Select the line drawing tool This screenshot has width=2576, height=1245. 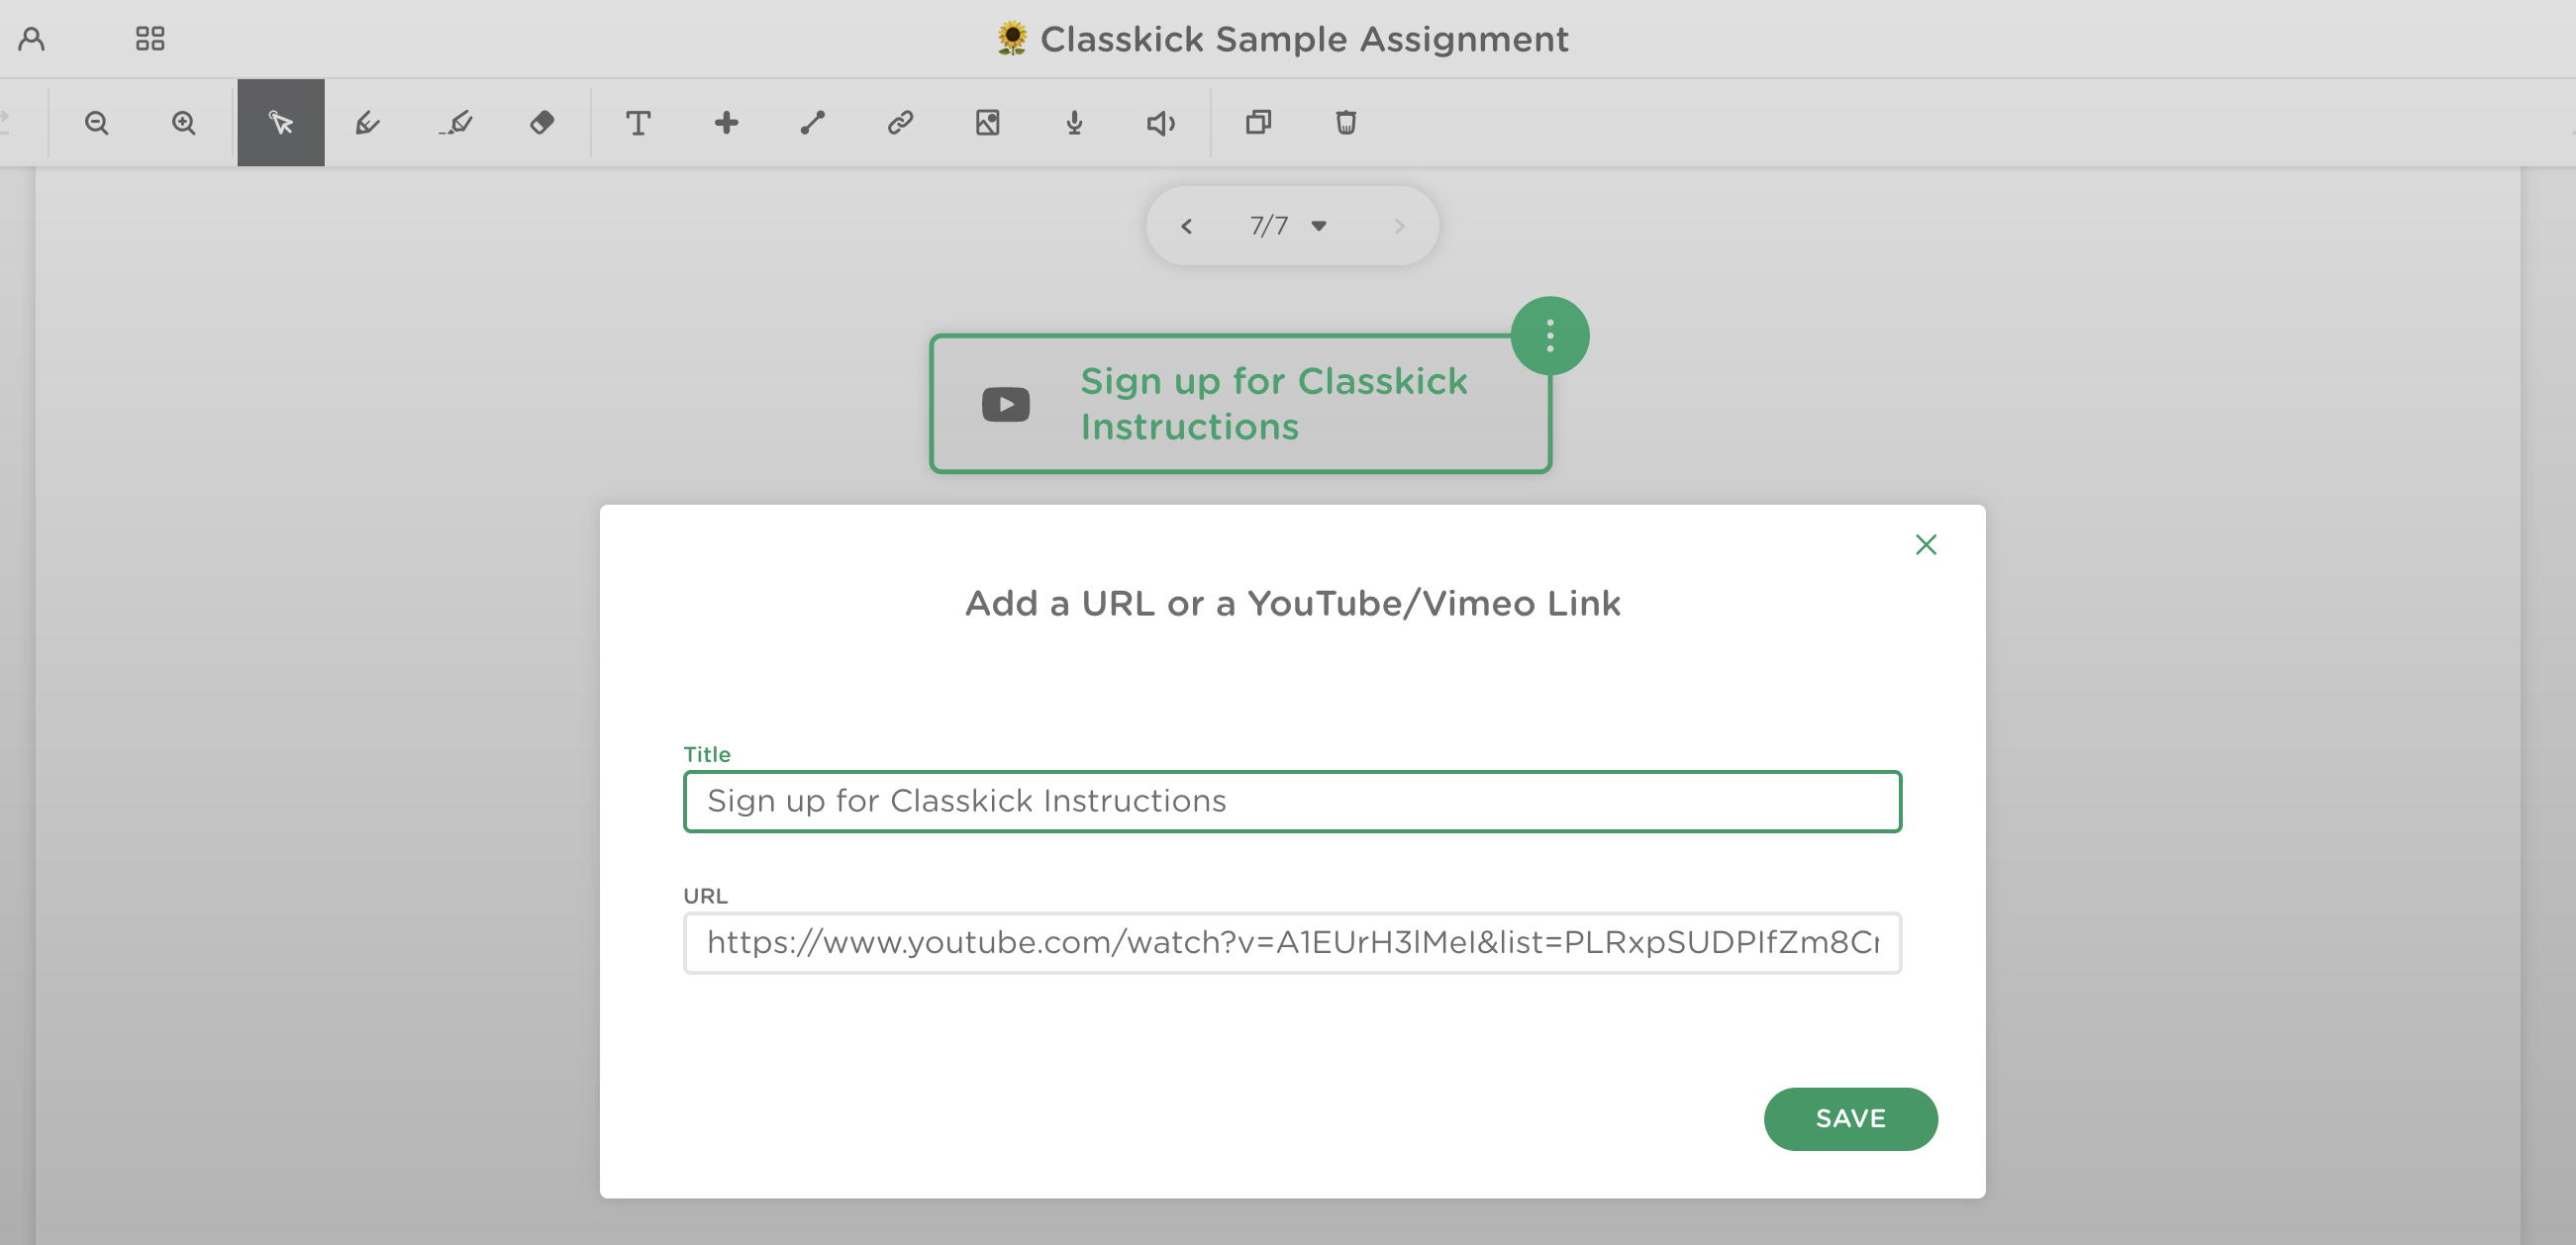pos(813,123)
